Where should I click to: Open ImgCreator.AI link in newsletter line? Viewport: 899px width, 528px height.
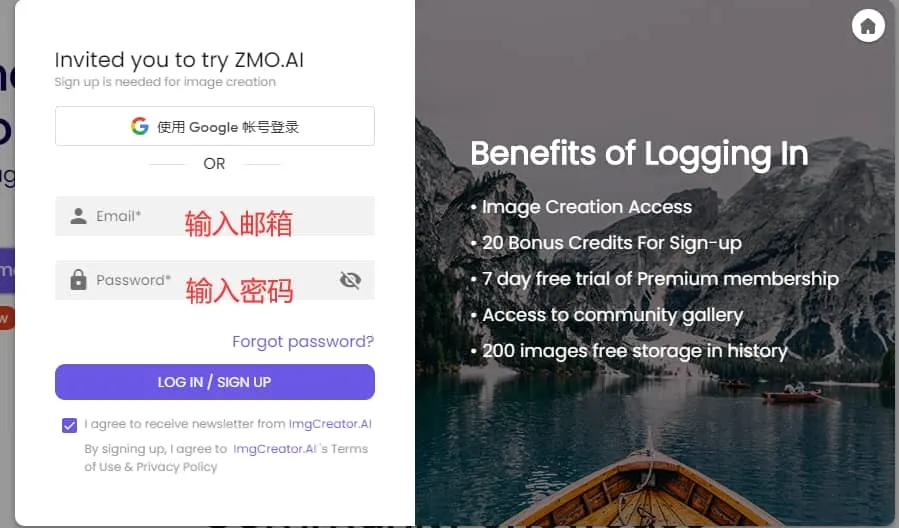(330, 424)
